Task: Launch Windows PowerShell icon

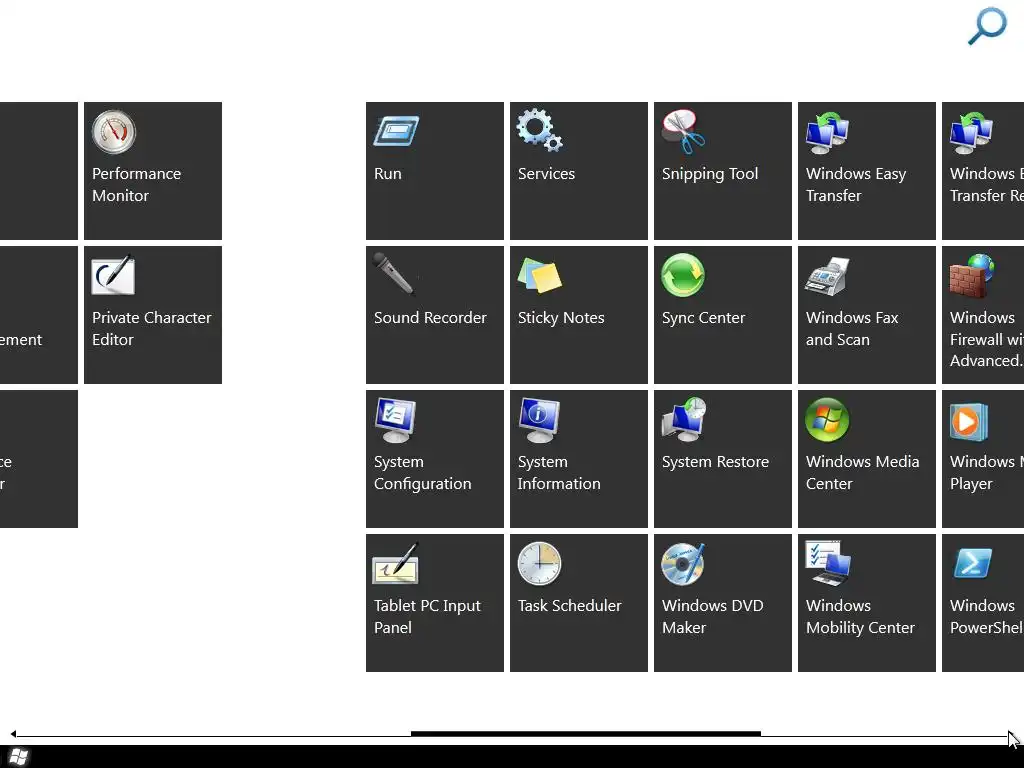Action: click(x=972, y=563)
